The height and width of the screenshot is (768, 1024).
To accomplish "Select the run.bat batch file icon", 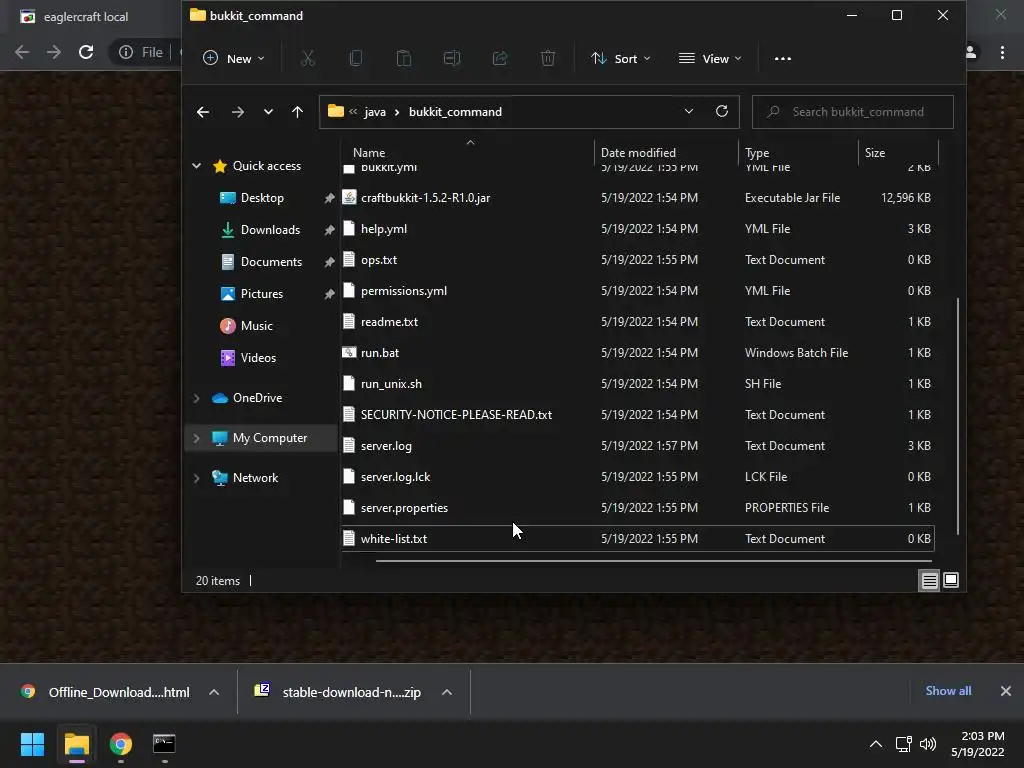I will tap(349, 353).
